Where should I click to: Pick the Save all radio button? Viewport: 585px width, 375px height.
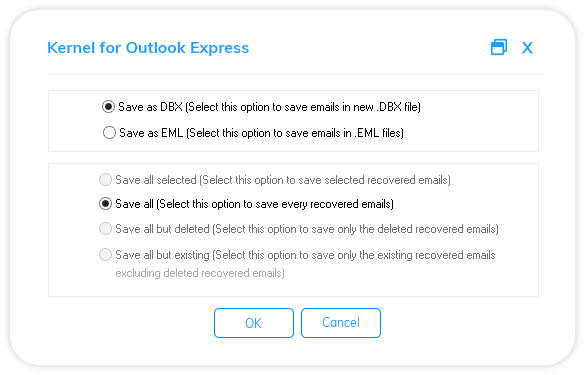[x=105, y=204]
